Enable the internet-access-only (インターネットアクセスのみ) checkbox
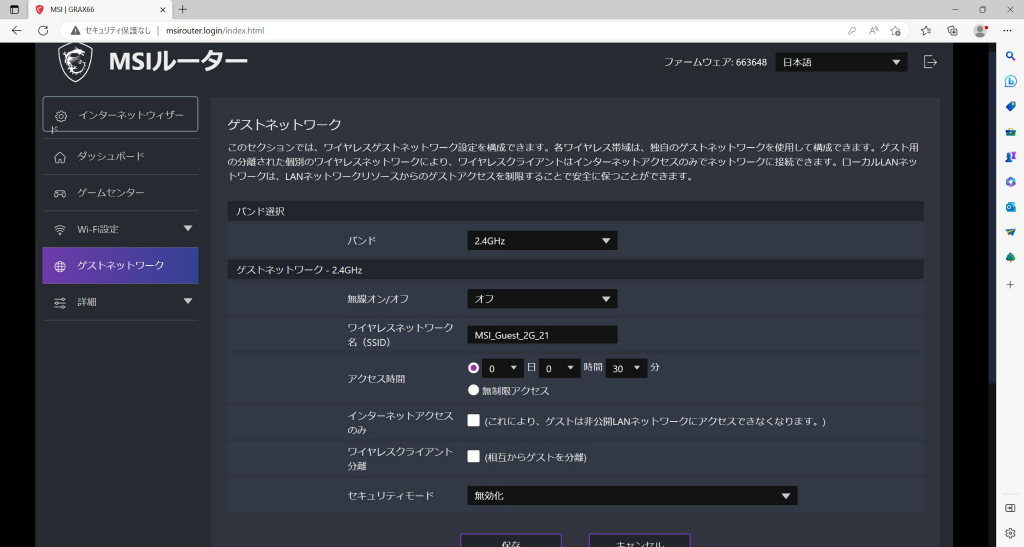The width and height of the screenshot is (1024, 547). click(473, 421)
